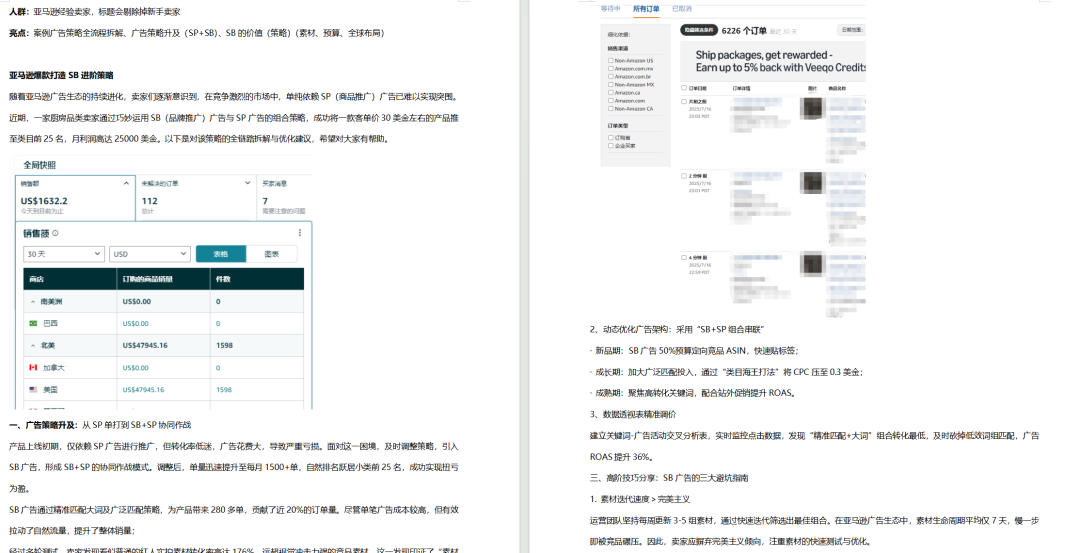Click the 1598 units link in 美国 row
Screen dimensions: 1080x553
pos(224,390)
